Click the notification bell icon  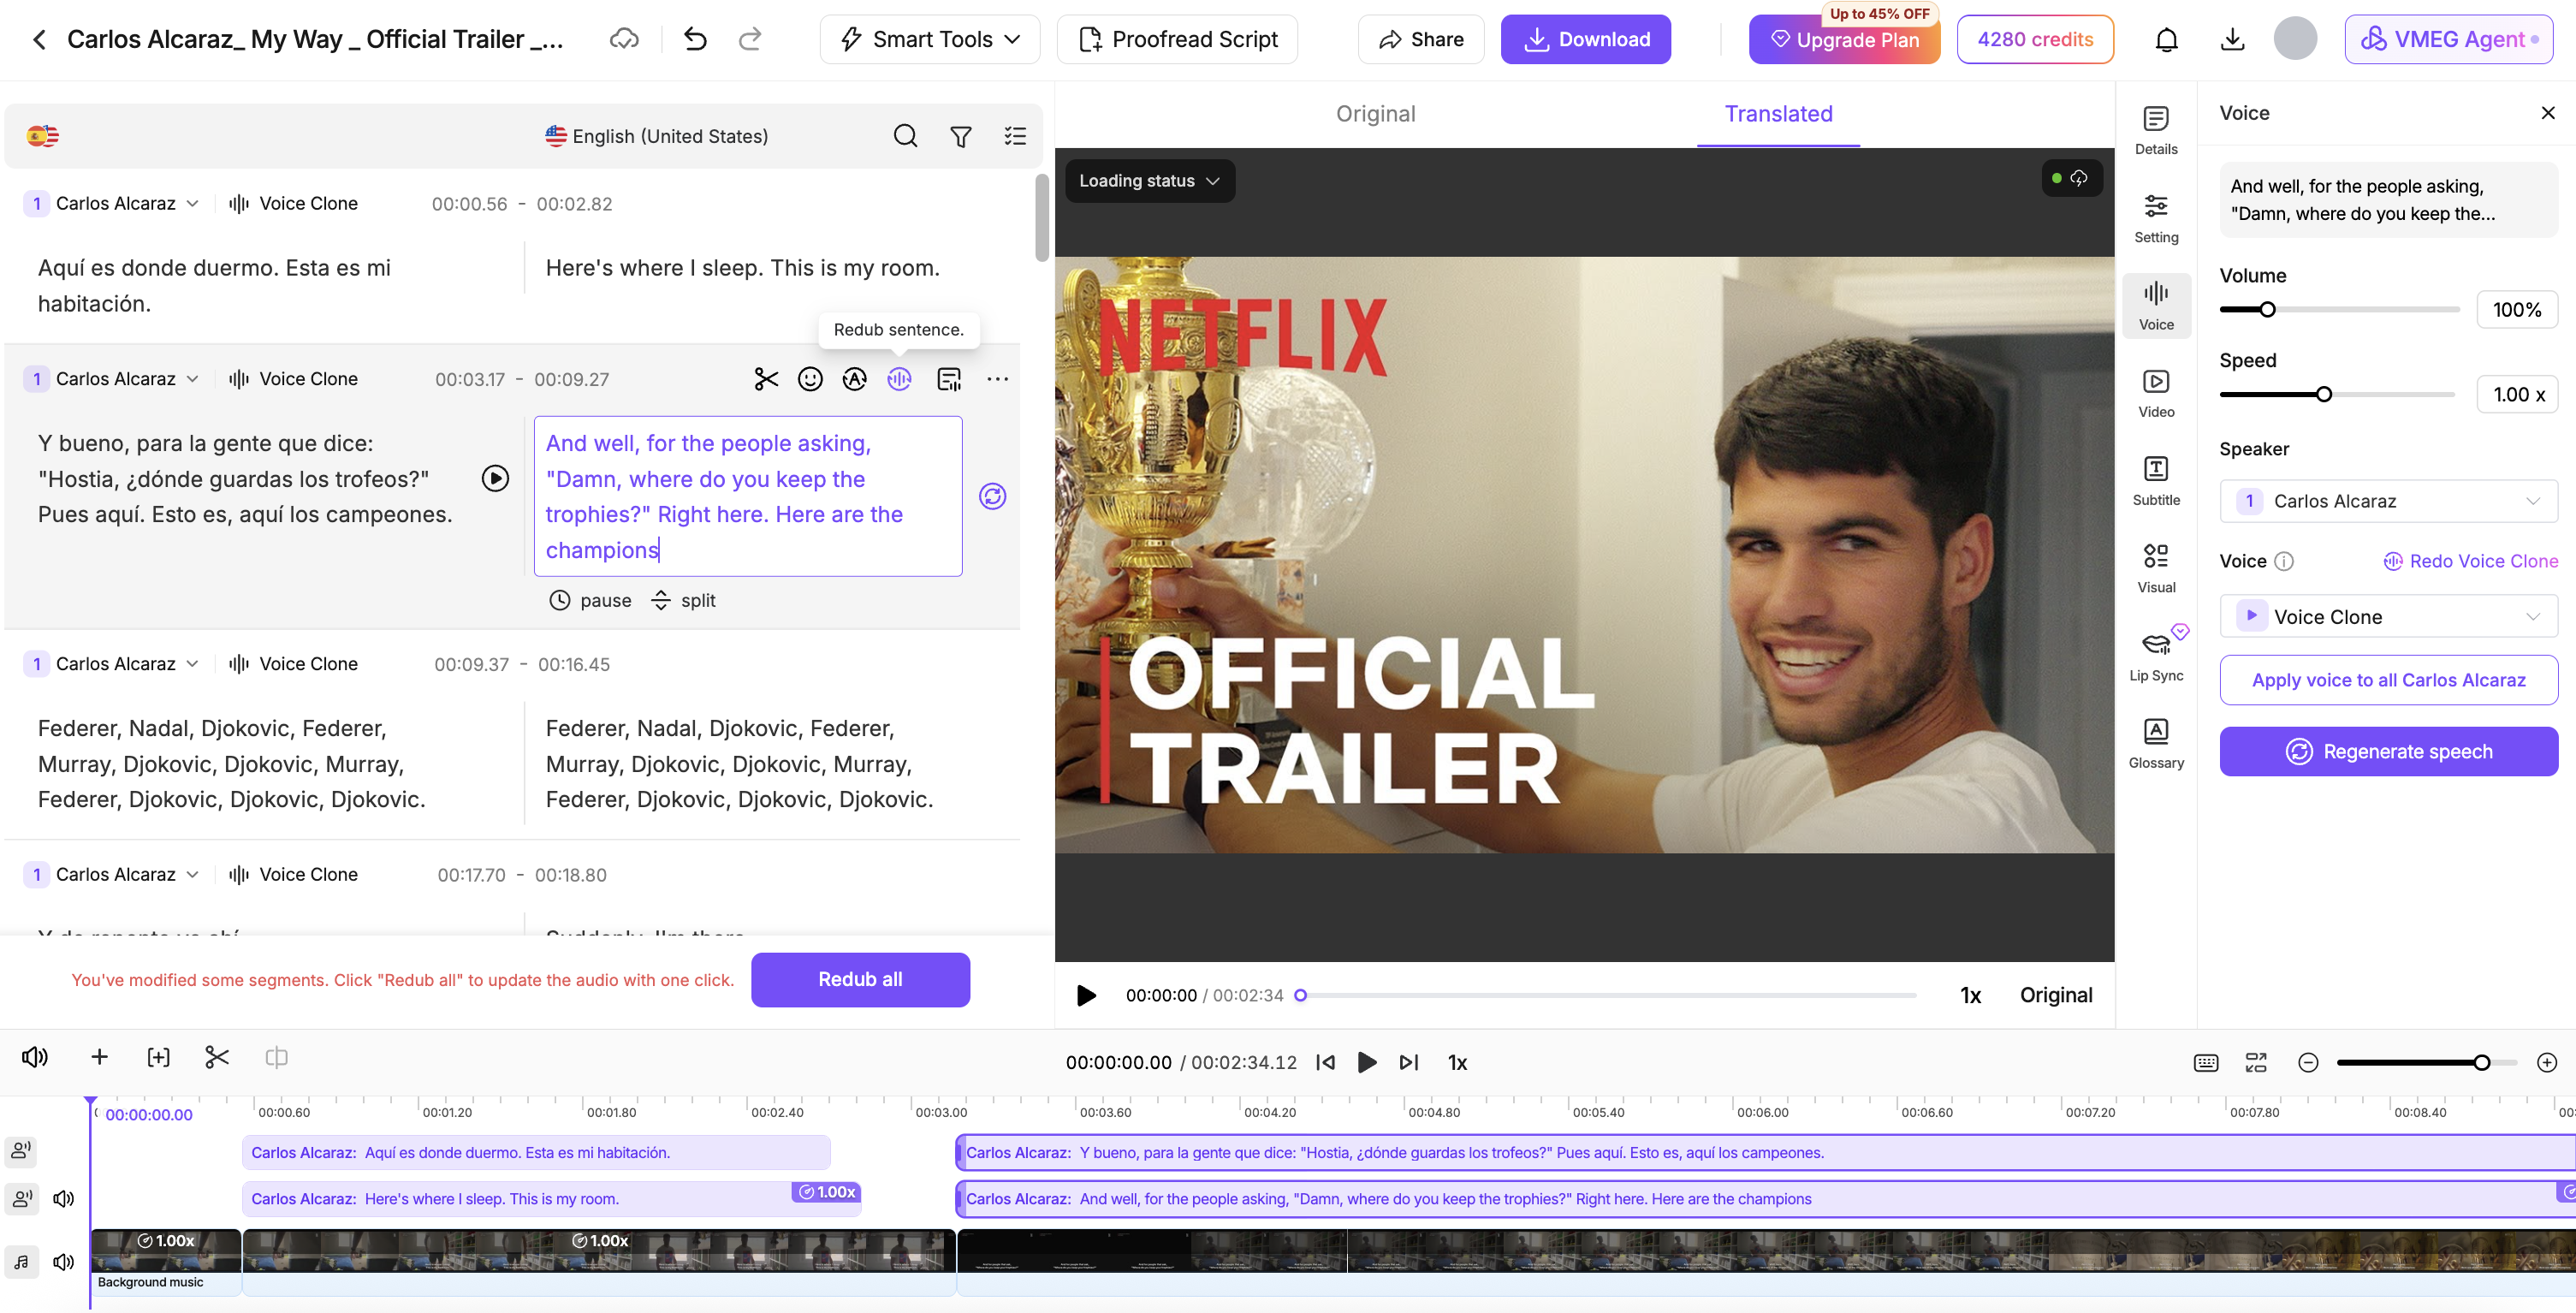coord(2166,40)
